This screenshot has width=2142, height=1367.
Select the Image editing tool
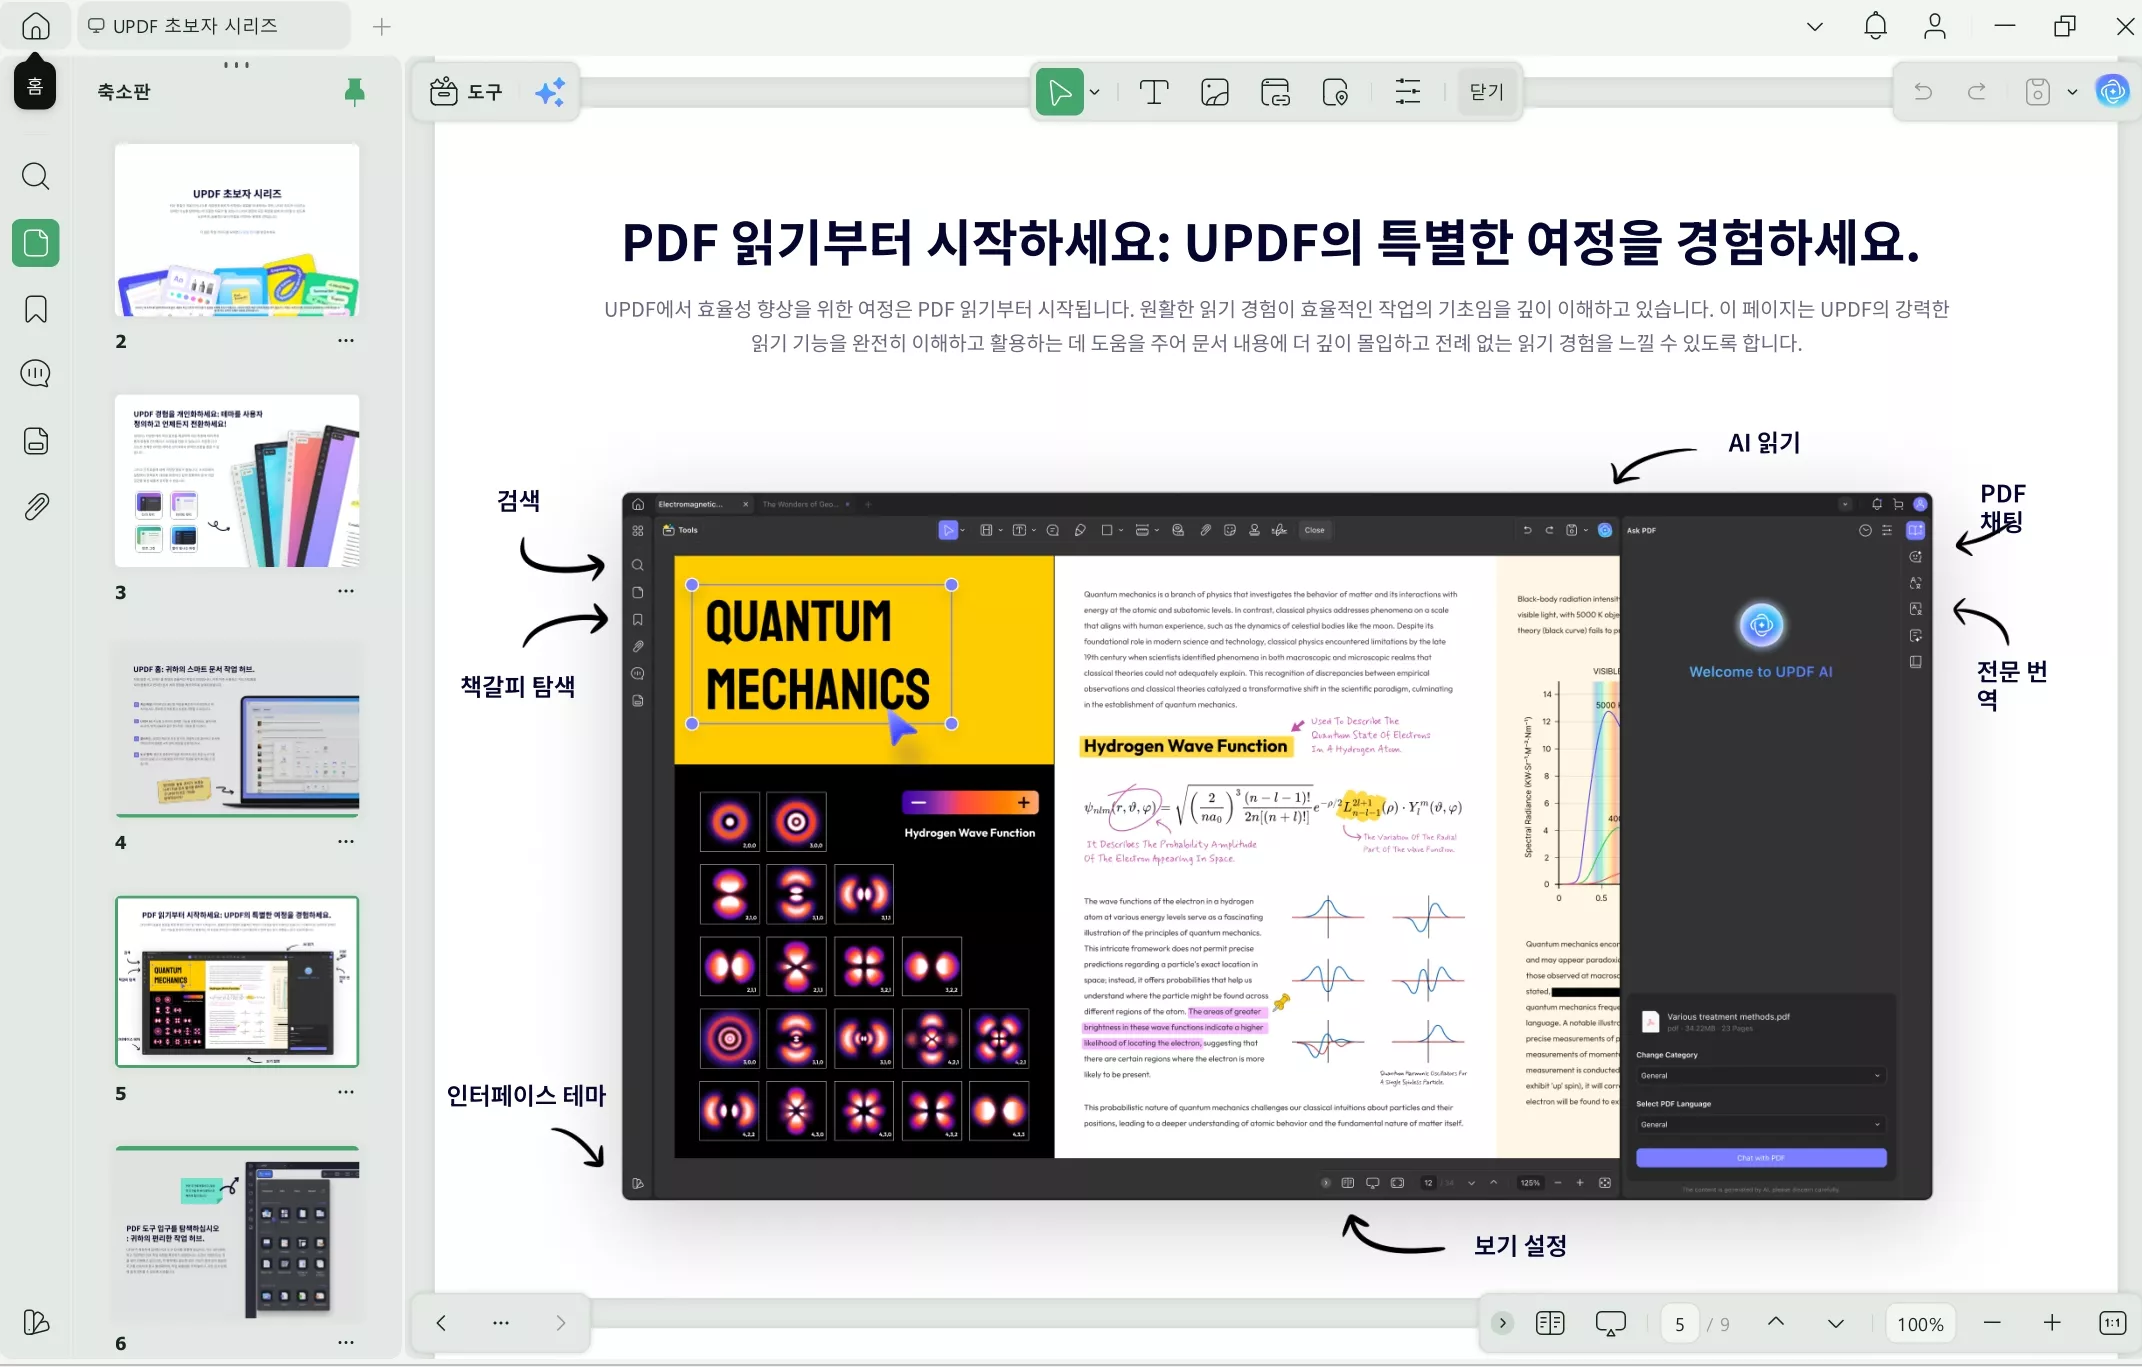[x=1215, y=92]
